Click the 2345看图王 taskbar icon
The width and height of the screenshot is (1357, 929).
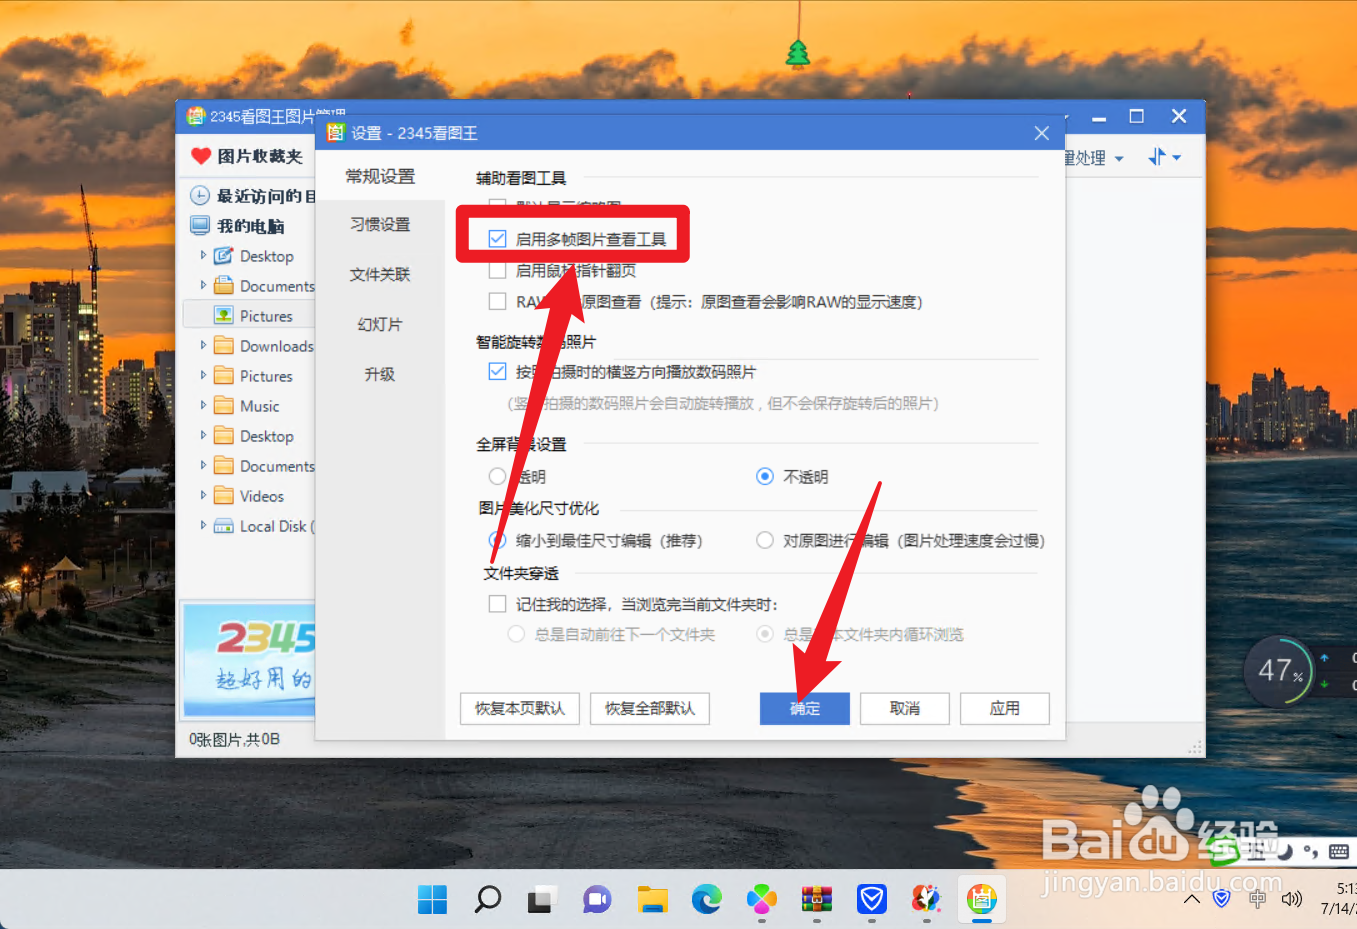[x=982, y=900]
